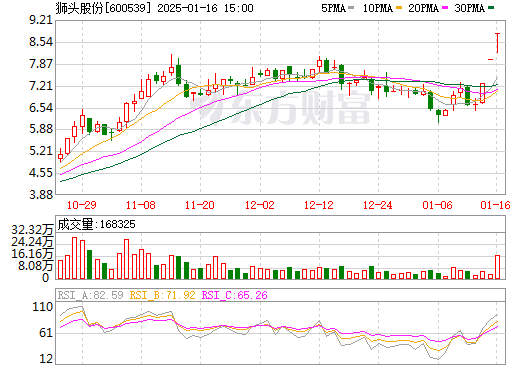
Task: Click the price axis label 5.21
Action: pyautogui.click(x=41, y=151)
